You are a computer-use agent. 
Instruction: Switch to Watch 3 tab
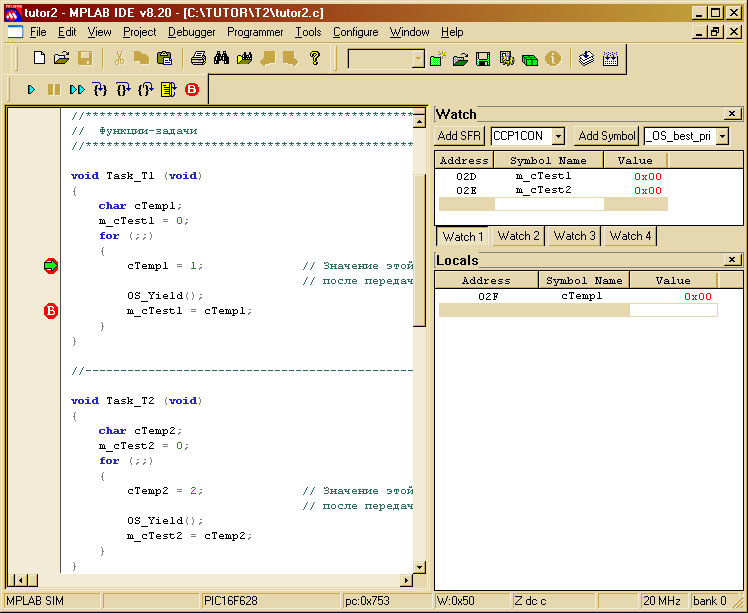[574, 236]
